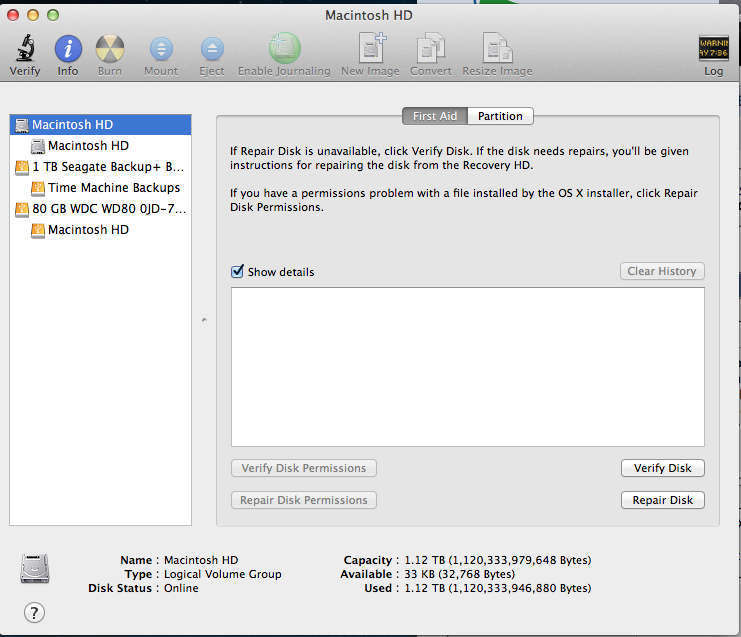Click the Mount toolbar icon
The height and width of the screenshot is (637, 741).
coord(161,49)
